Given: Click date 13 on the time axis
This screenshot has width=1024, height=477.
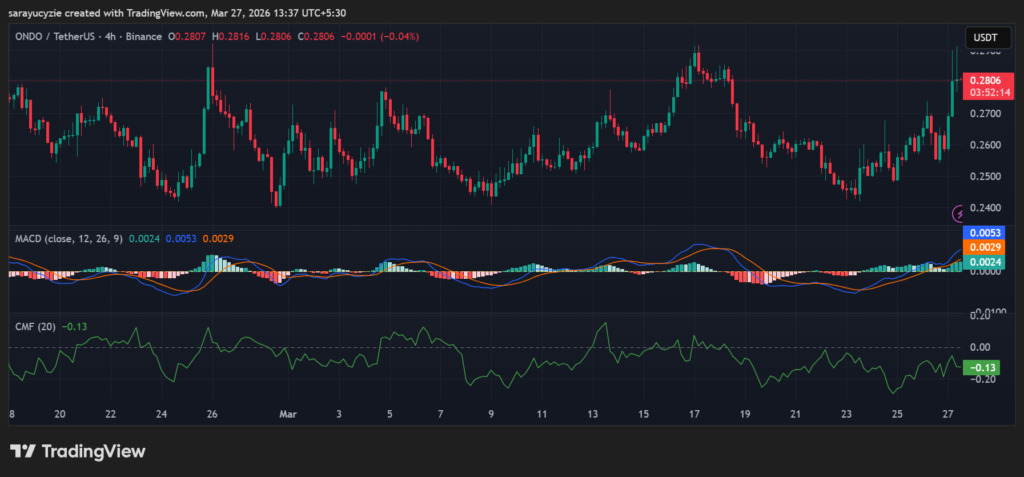Looking at the screenshot, I should pos(592,413).
